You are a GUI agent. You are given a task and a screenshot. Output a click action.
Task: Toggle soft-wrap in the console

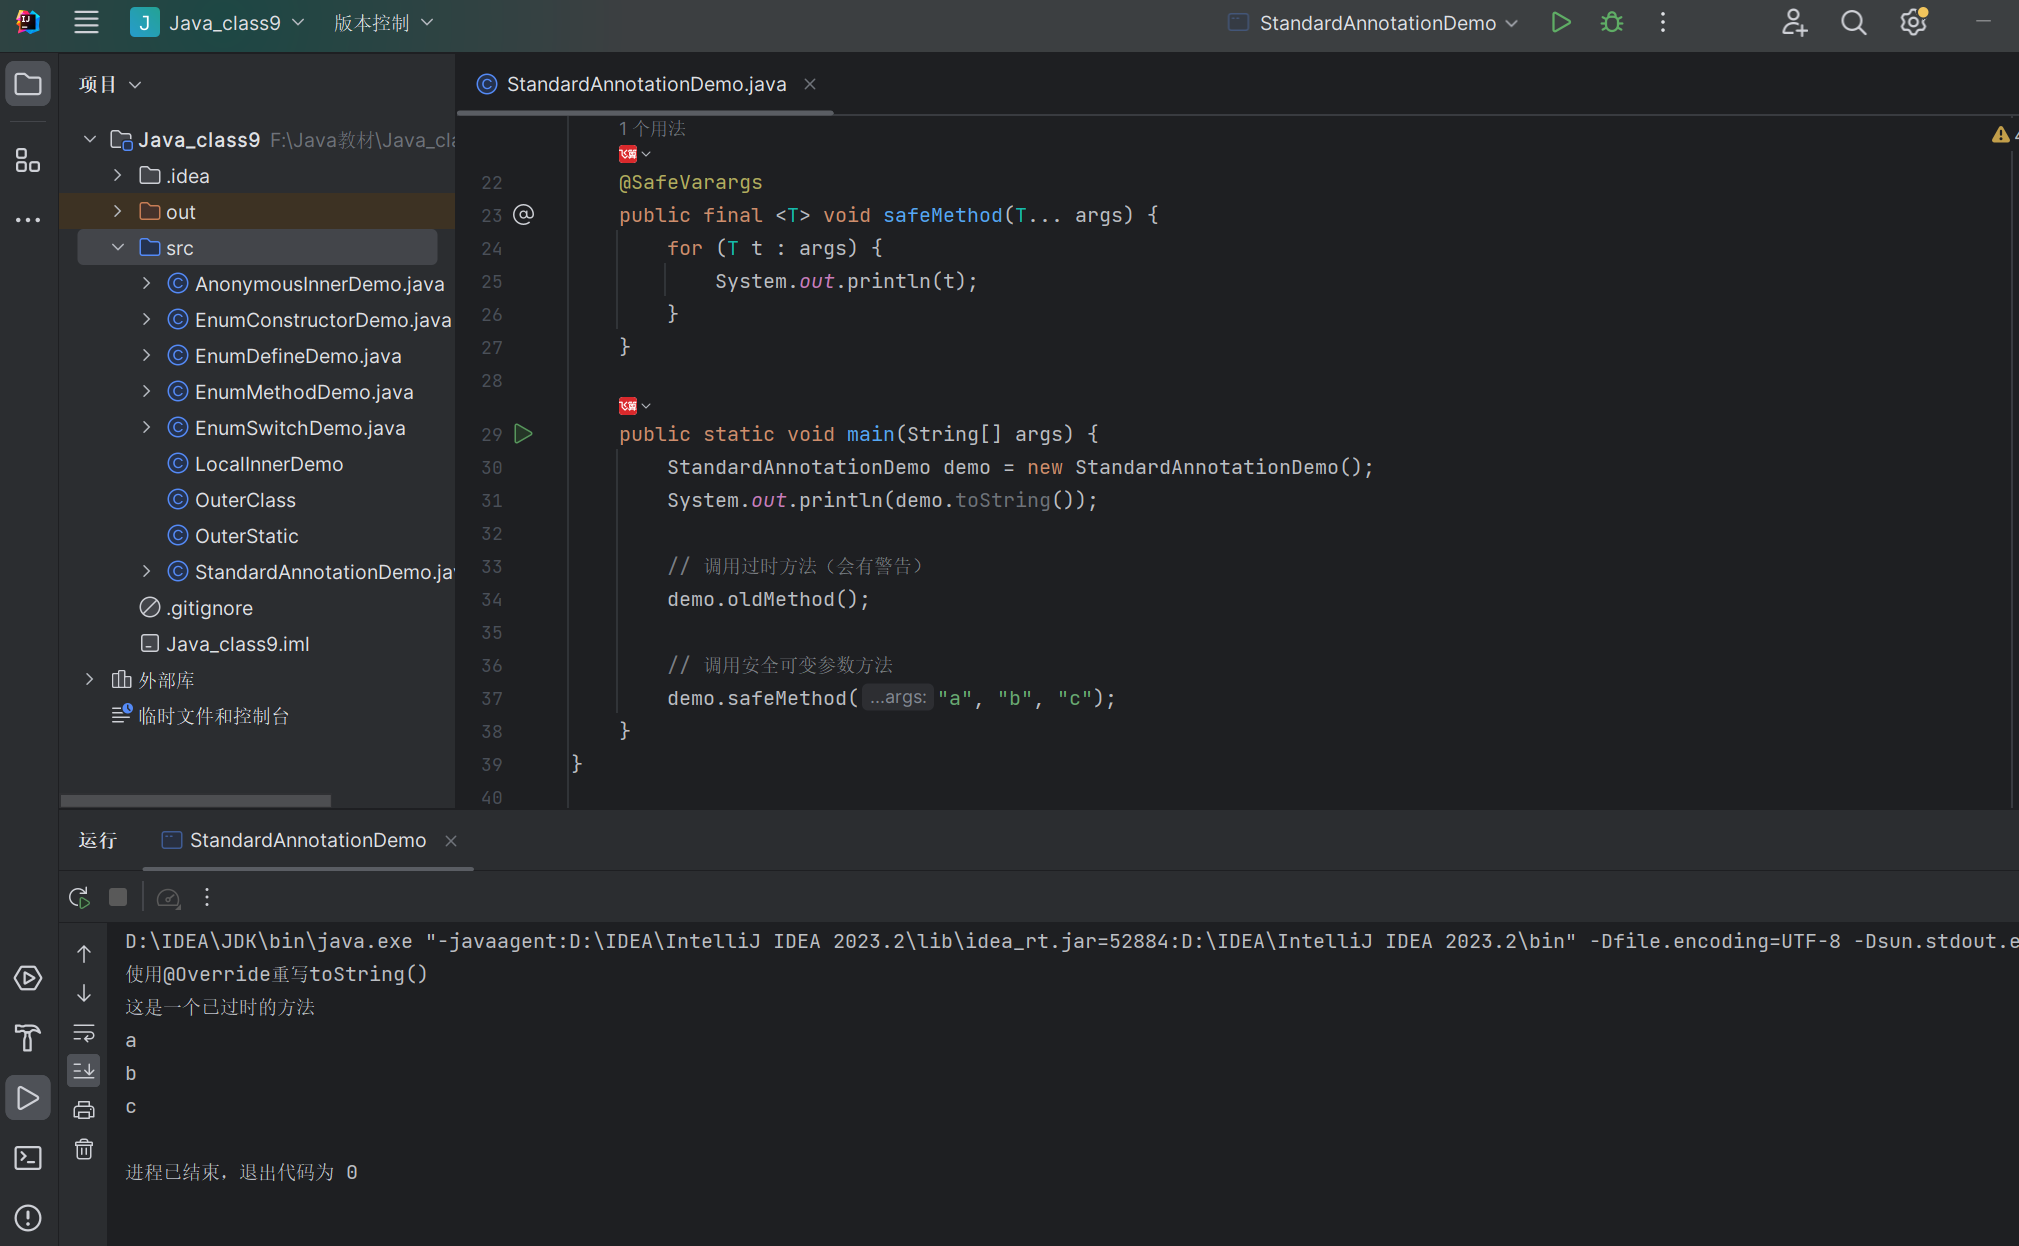pos(84,1032)
